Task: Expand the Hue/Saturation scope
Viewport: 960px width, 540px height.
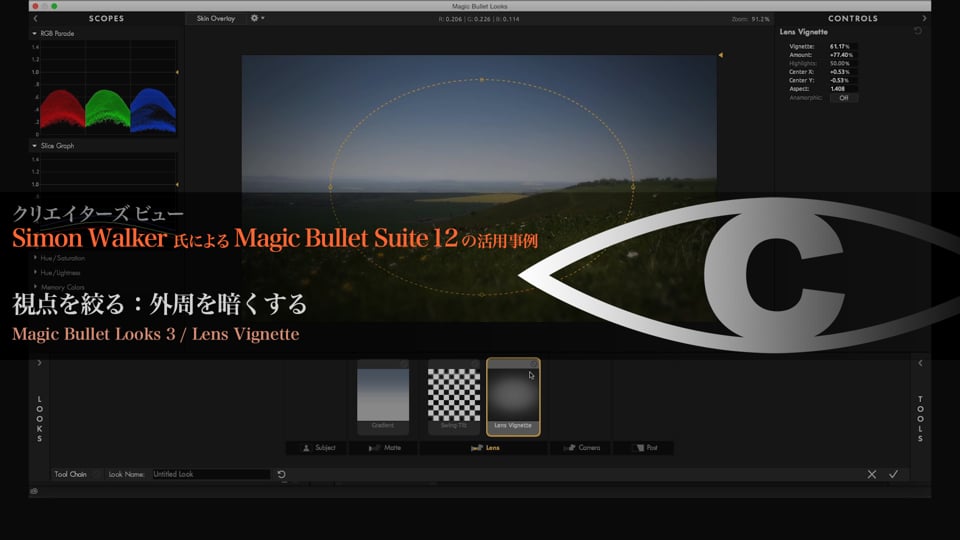Action: 35,258
